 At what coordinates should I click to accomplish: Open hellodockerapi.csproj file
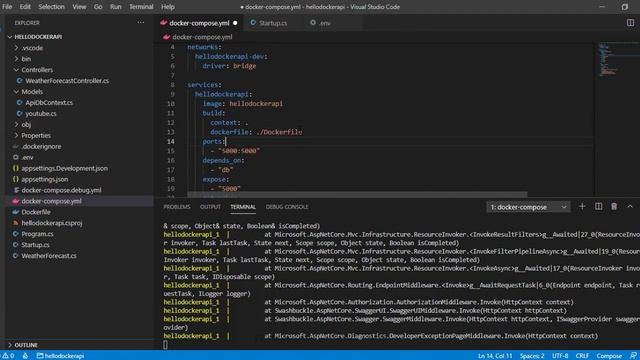tap(52, 223)
